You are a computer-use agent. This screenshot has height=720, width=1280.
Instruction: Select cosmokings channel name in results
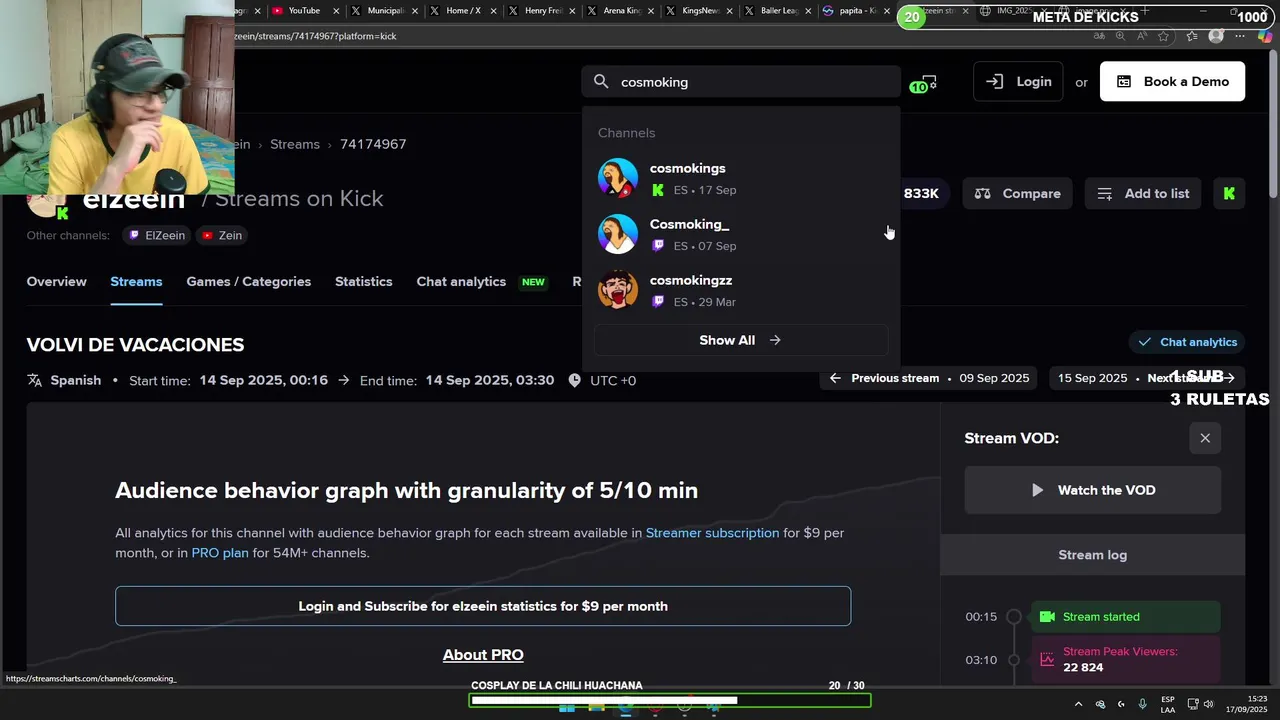pos(688,168)
